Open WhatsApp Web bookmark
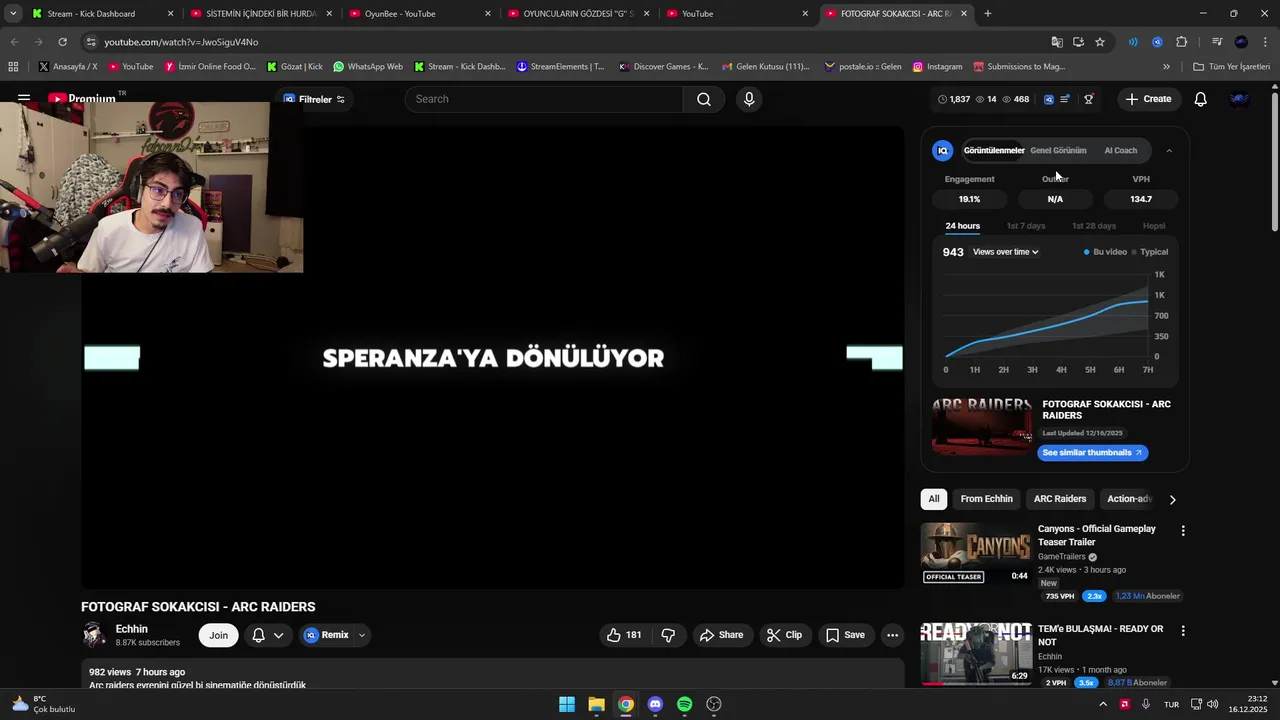 [x=368, y=67]
